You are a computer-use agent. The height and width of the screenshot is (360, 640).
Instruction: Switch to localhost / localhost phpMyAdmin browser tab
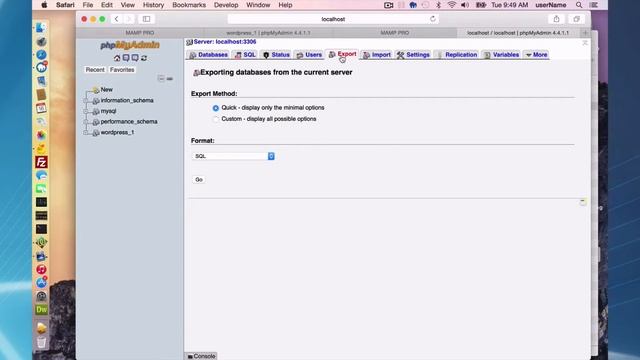[x=518, y=33]
